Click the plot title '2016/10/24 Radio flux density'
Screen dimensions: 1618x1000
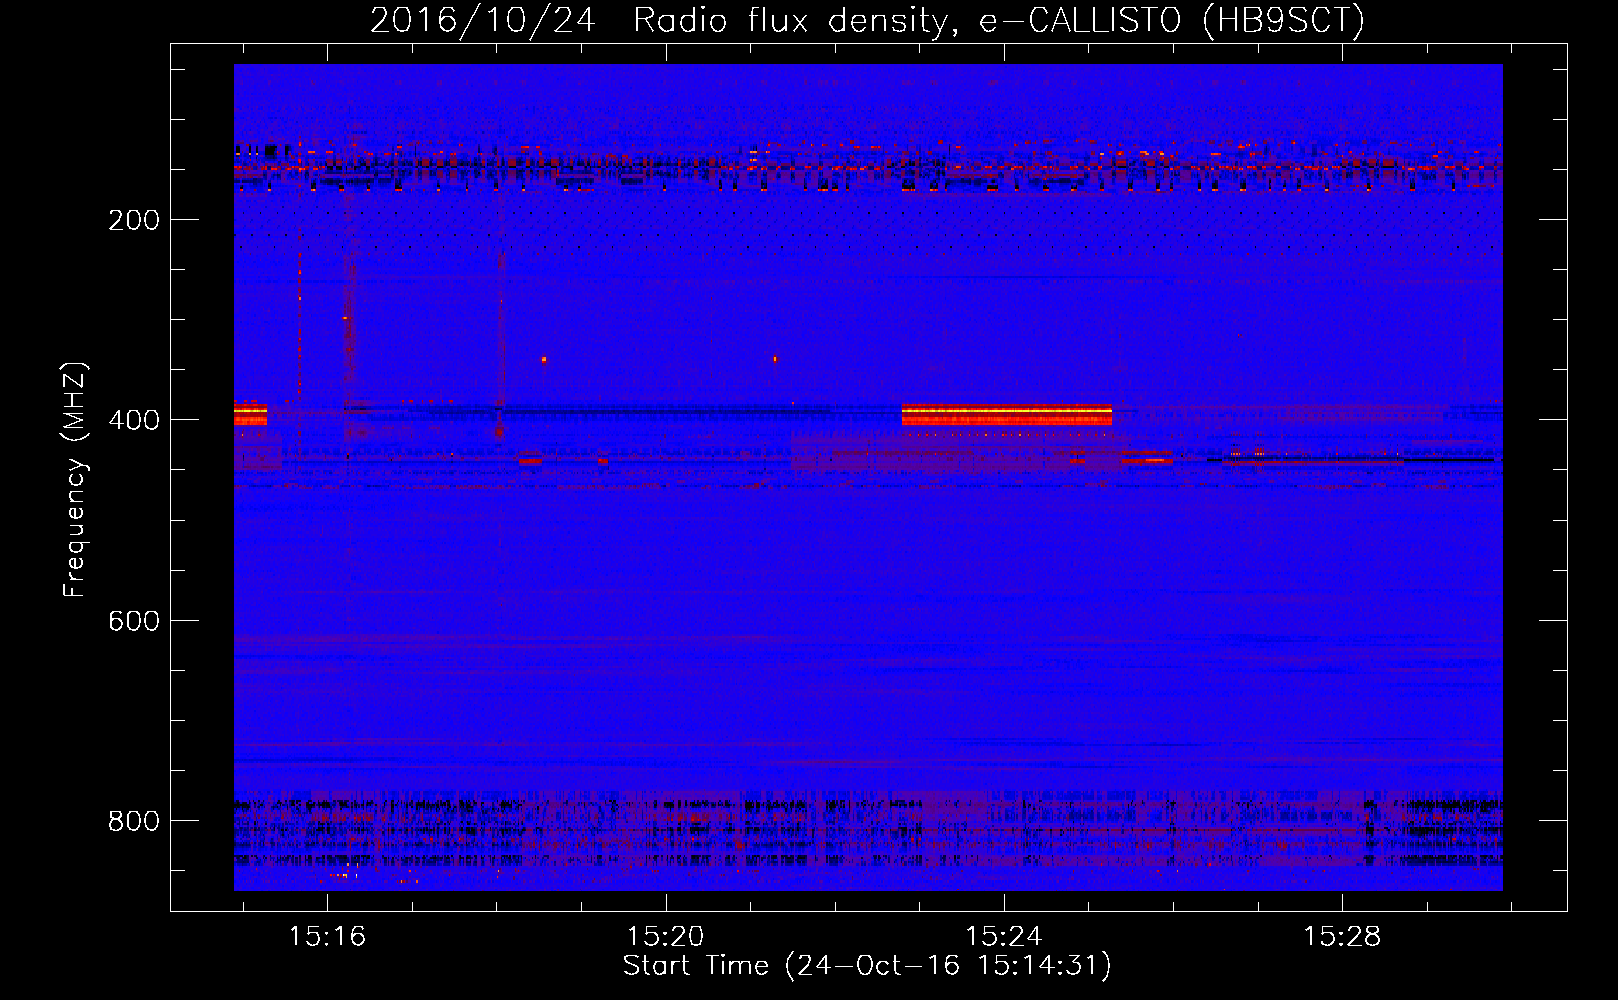tap(867, 20)
